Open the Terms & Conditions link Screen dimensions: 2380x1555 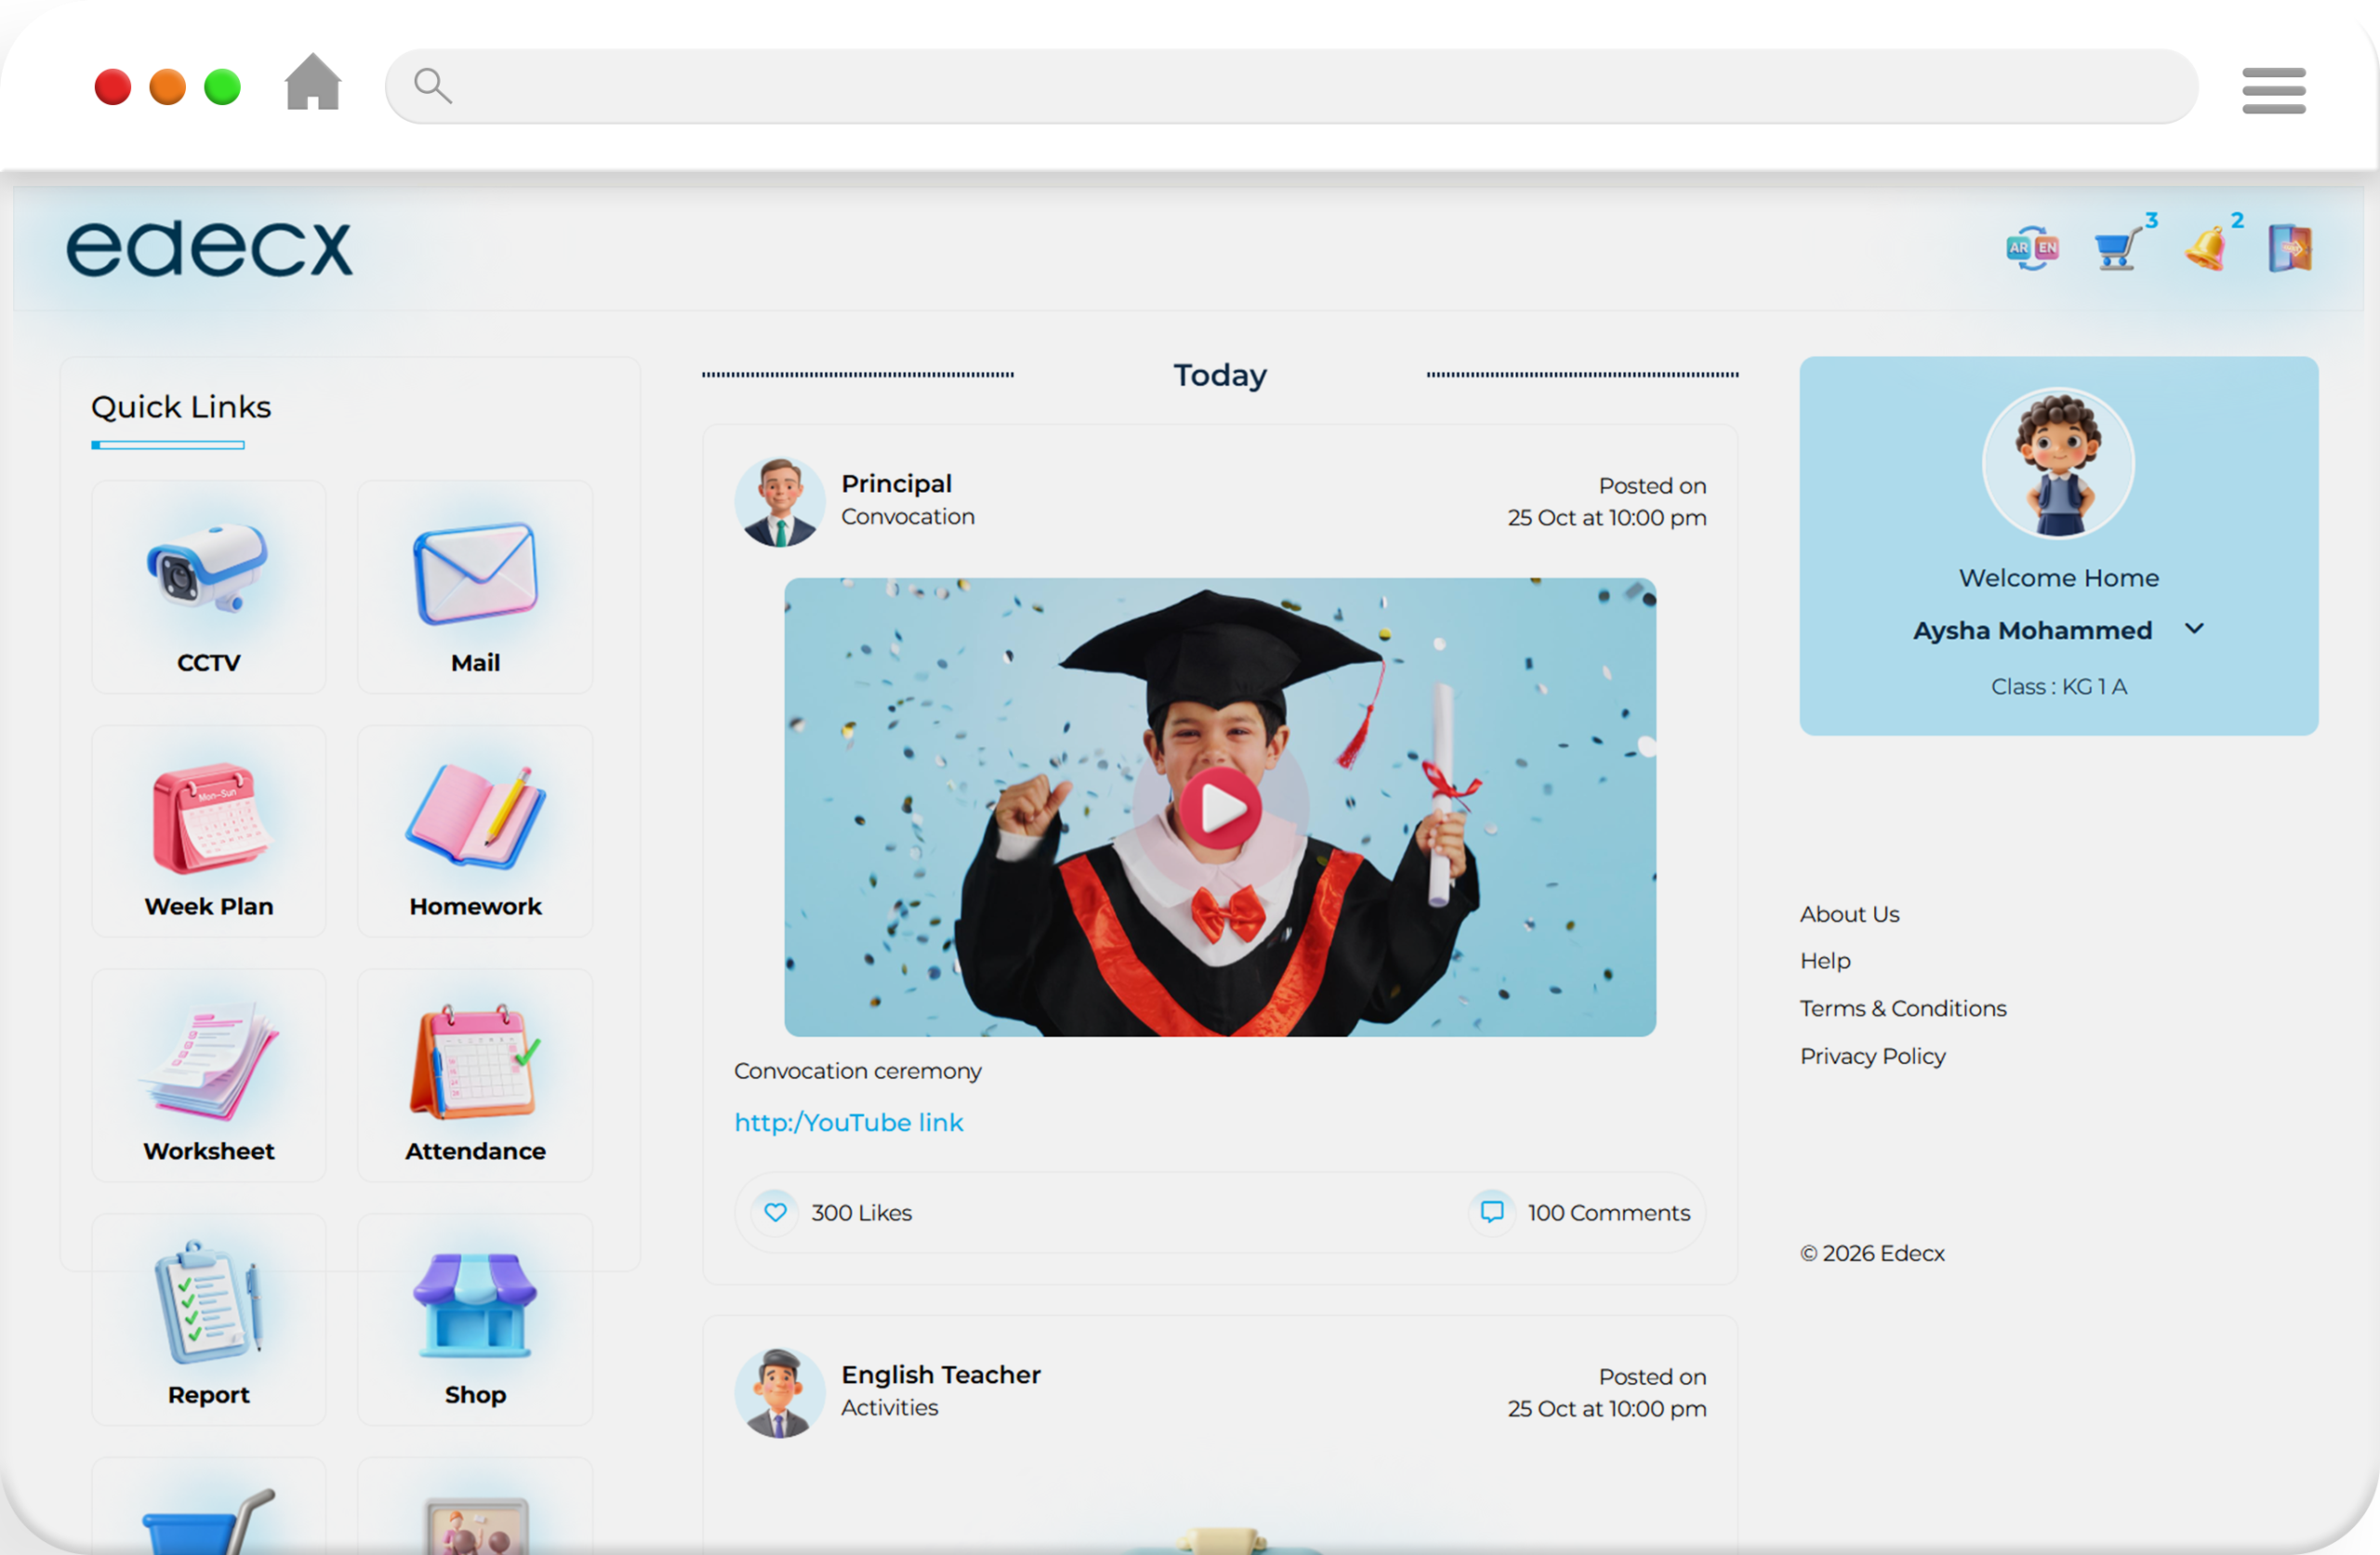(1903, 1008)
